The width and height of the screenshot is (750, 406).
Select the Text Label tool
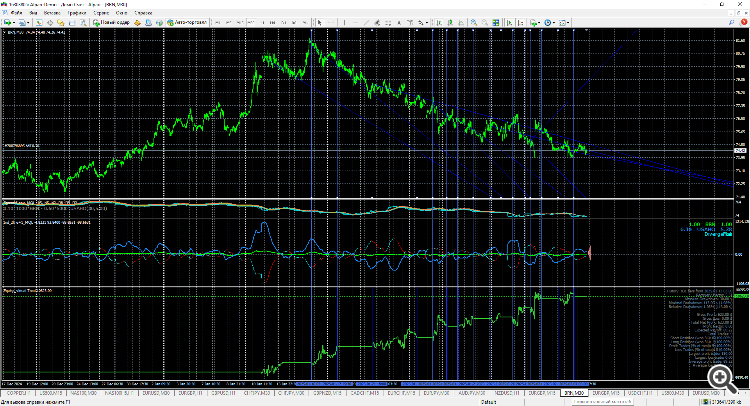pos(410,22)
